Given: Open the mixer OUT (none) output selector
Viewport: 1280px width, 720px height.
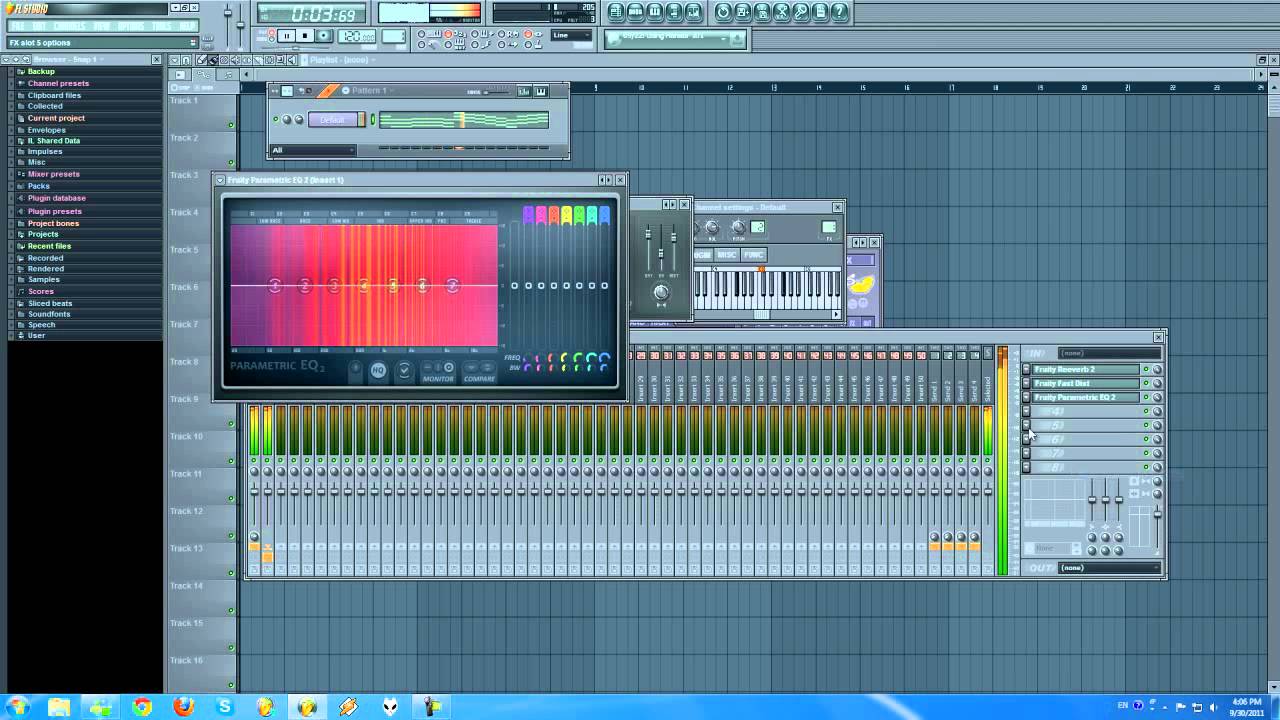Looking at the screenshot, I should [x=1109, y=568].
